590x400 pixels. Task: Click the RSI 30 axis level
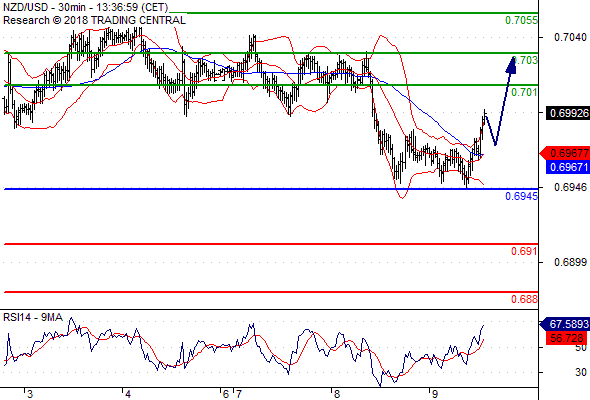(x=581, y=372)
